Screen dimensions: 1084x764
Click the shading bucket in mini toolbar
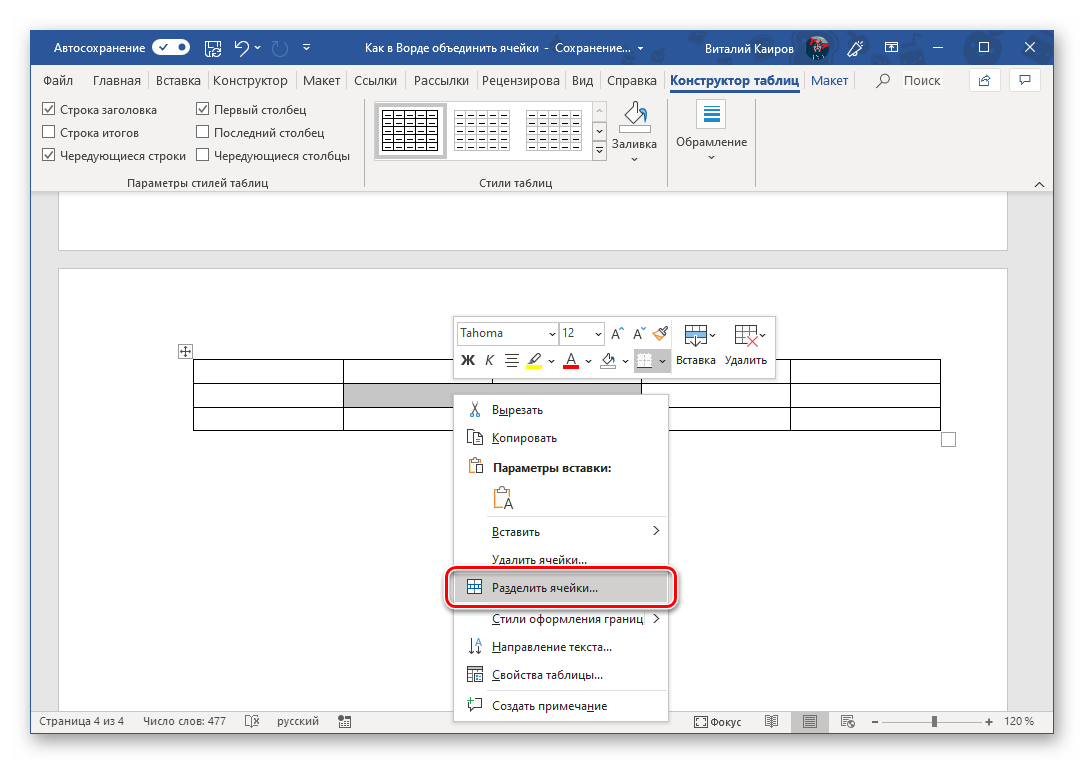tap(608, 360)
